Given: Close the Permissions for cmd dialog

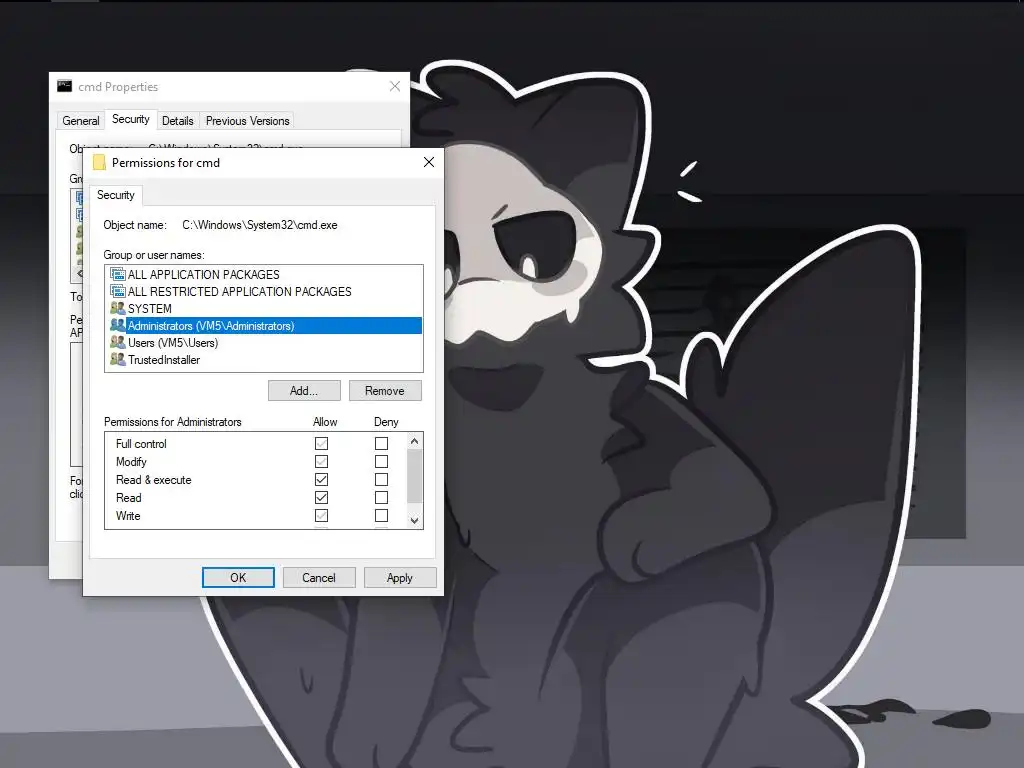Looking at the screenshot, I should (429, 162).
